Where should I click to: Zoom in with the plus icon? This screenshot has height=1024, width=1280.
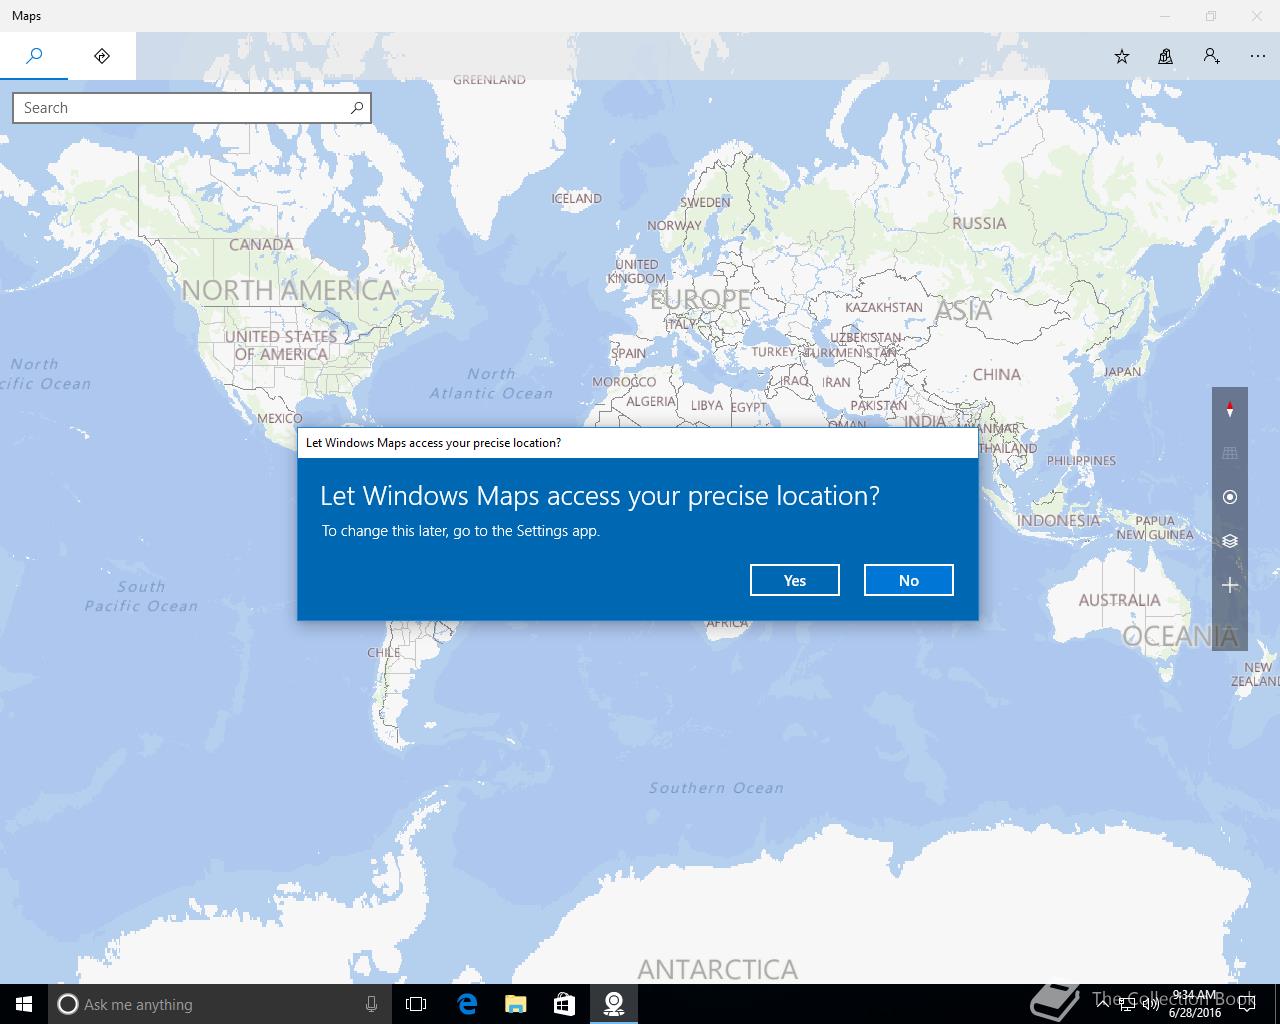point(1230,585)
